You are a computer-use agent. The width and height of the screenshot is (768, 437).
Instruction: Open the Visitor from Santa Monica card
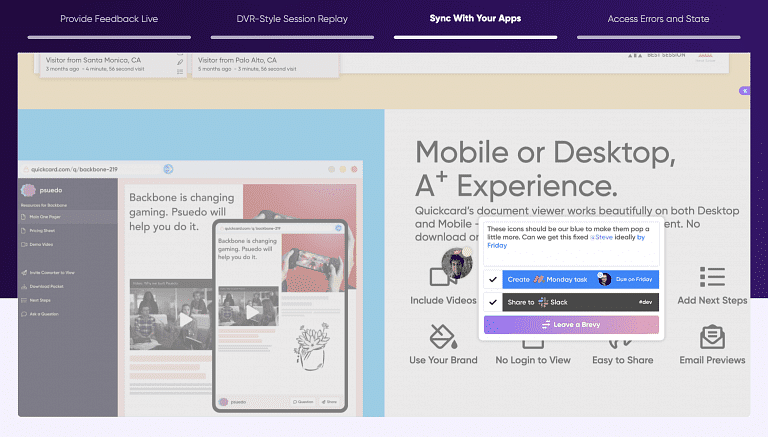point(111,64)
